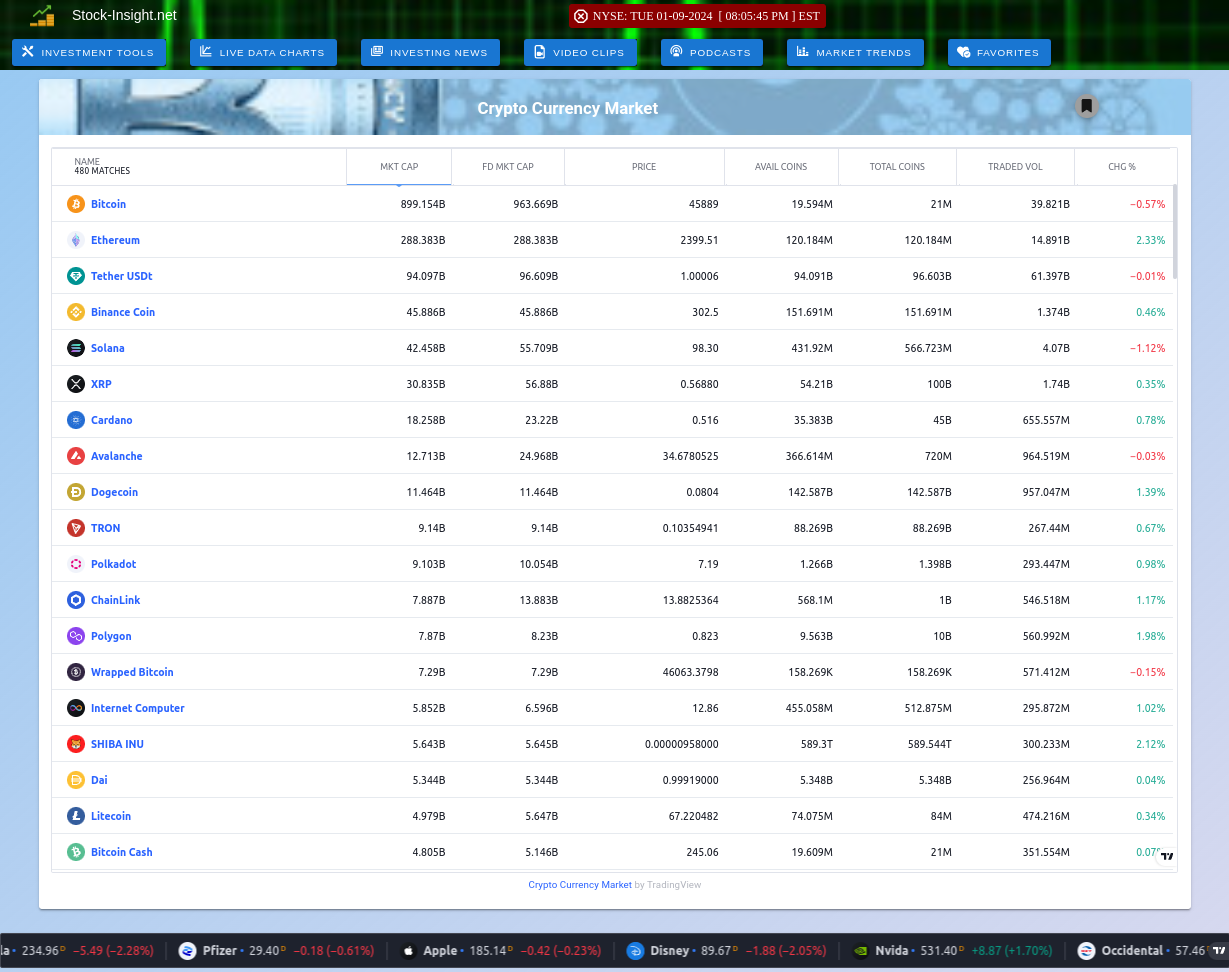1229x972 pixels.
Task: Click the NAME column header
Action: 200,167
